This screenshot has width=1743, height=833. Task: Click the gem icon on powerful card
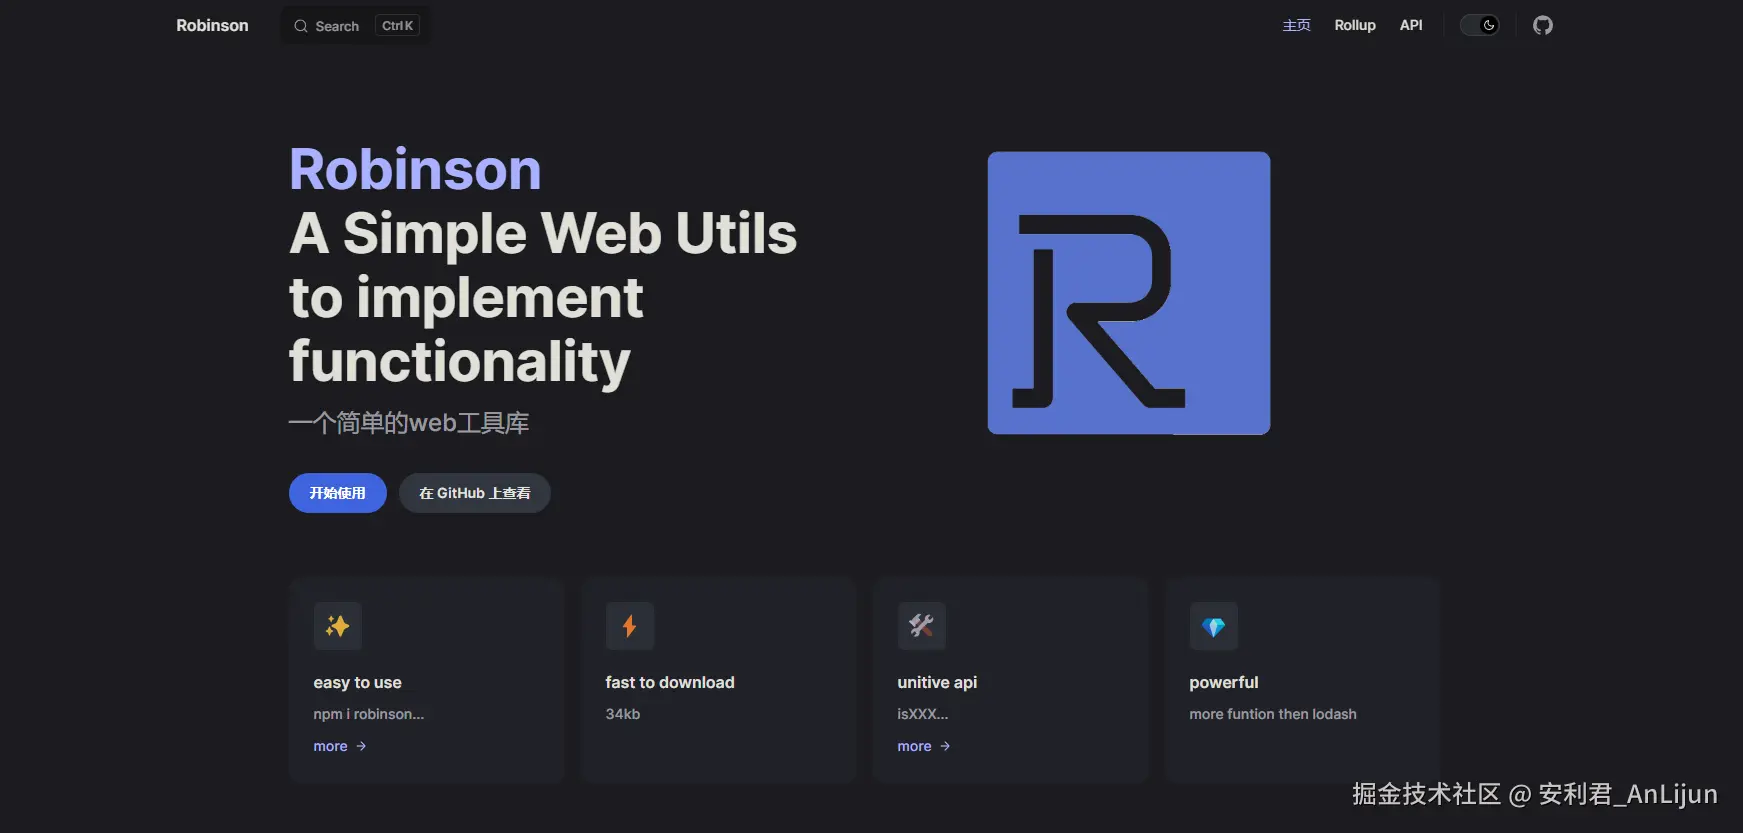pyautogui.click(x=1214, y=626)
